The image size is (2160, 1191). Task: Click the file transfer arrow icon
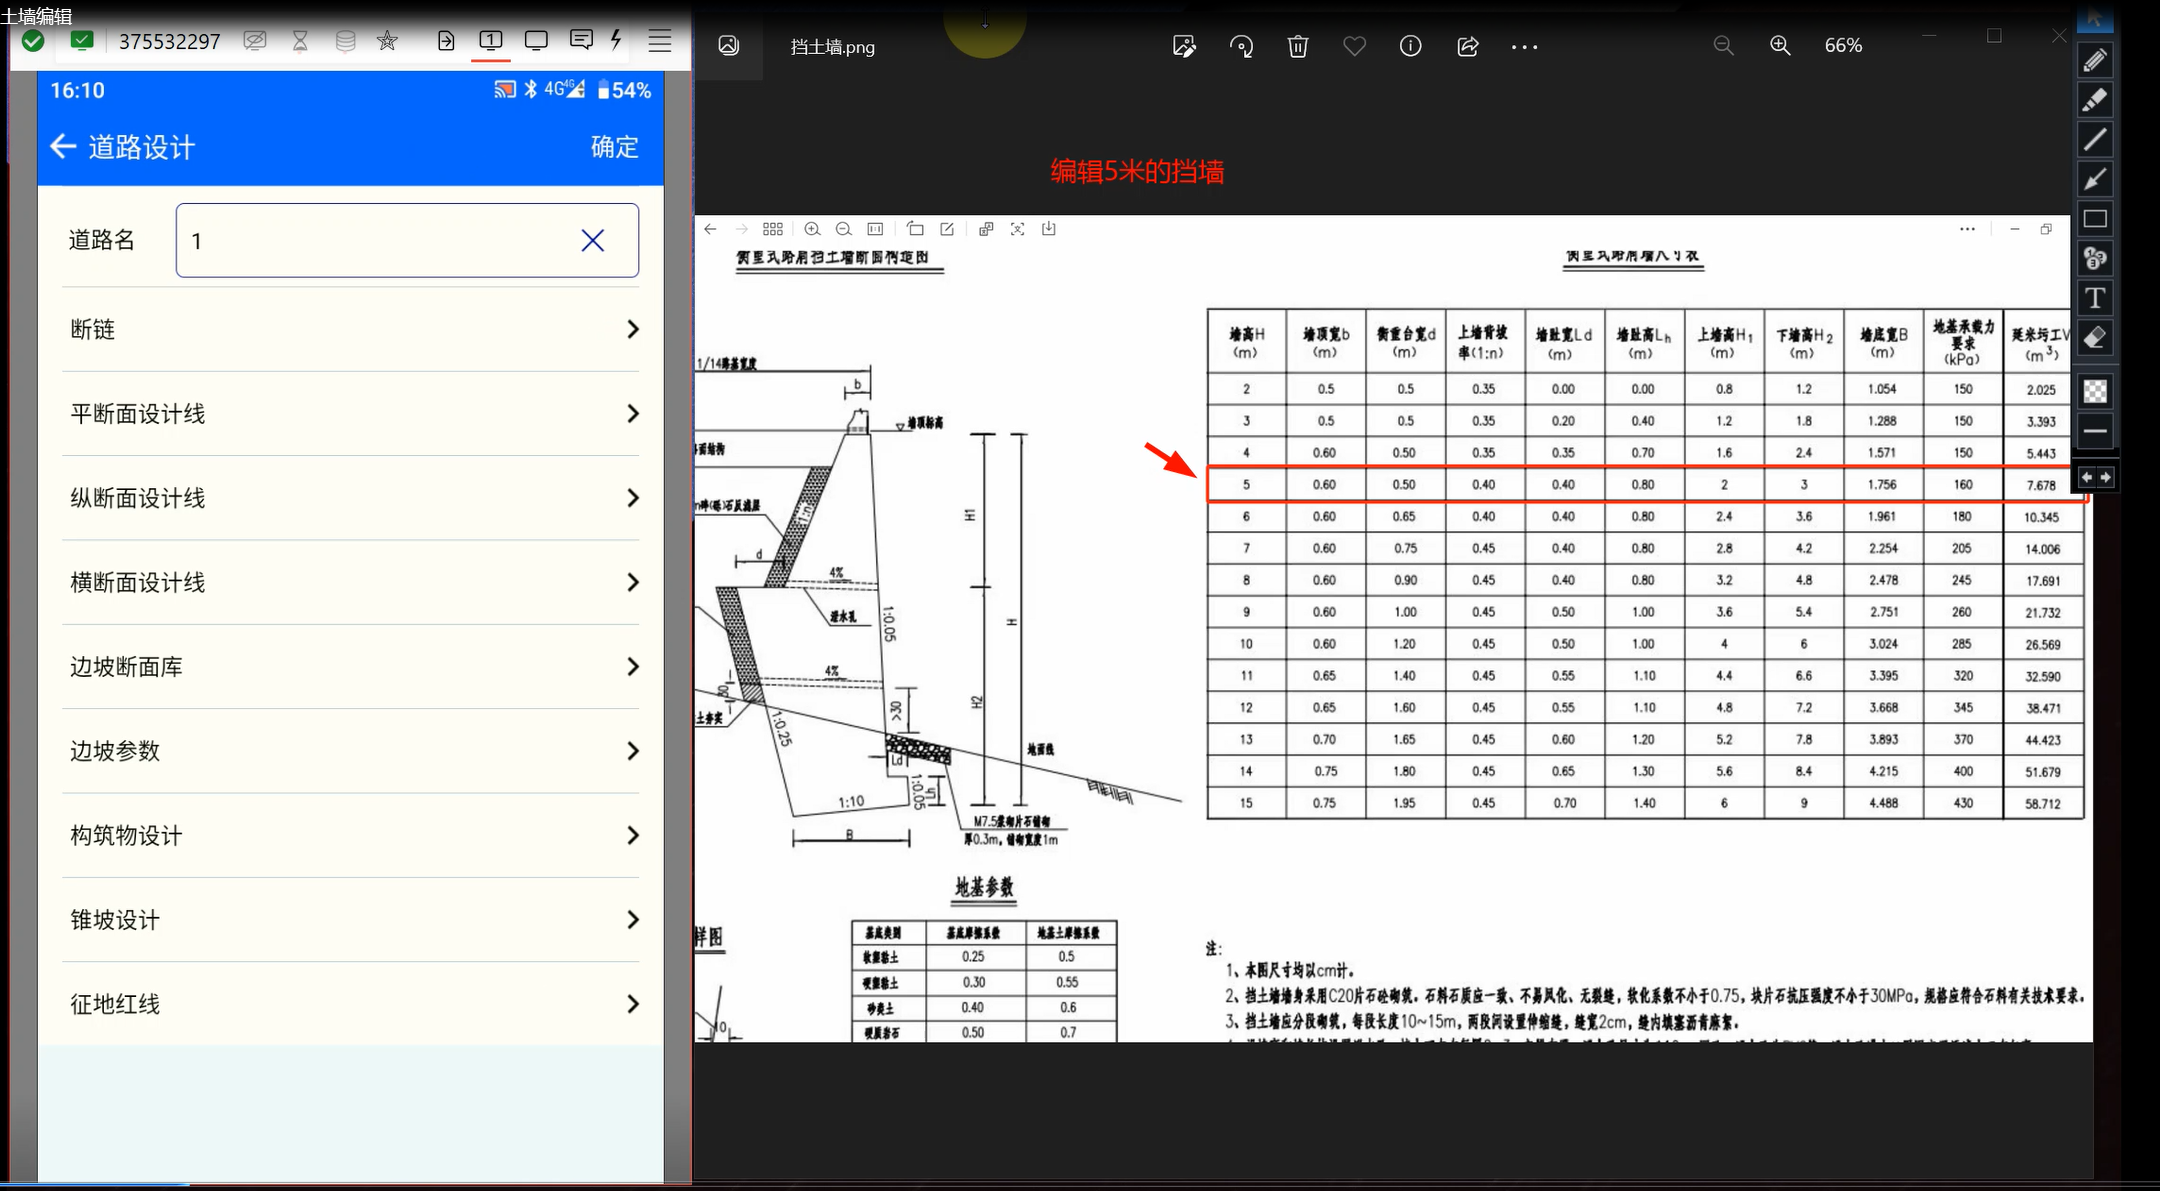click(446, 41)
